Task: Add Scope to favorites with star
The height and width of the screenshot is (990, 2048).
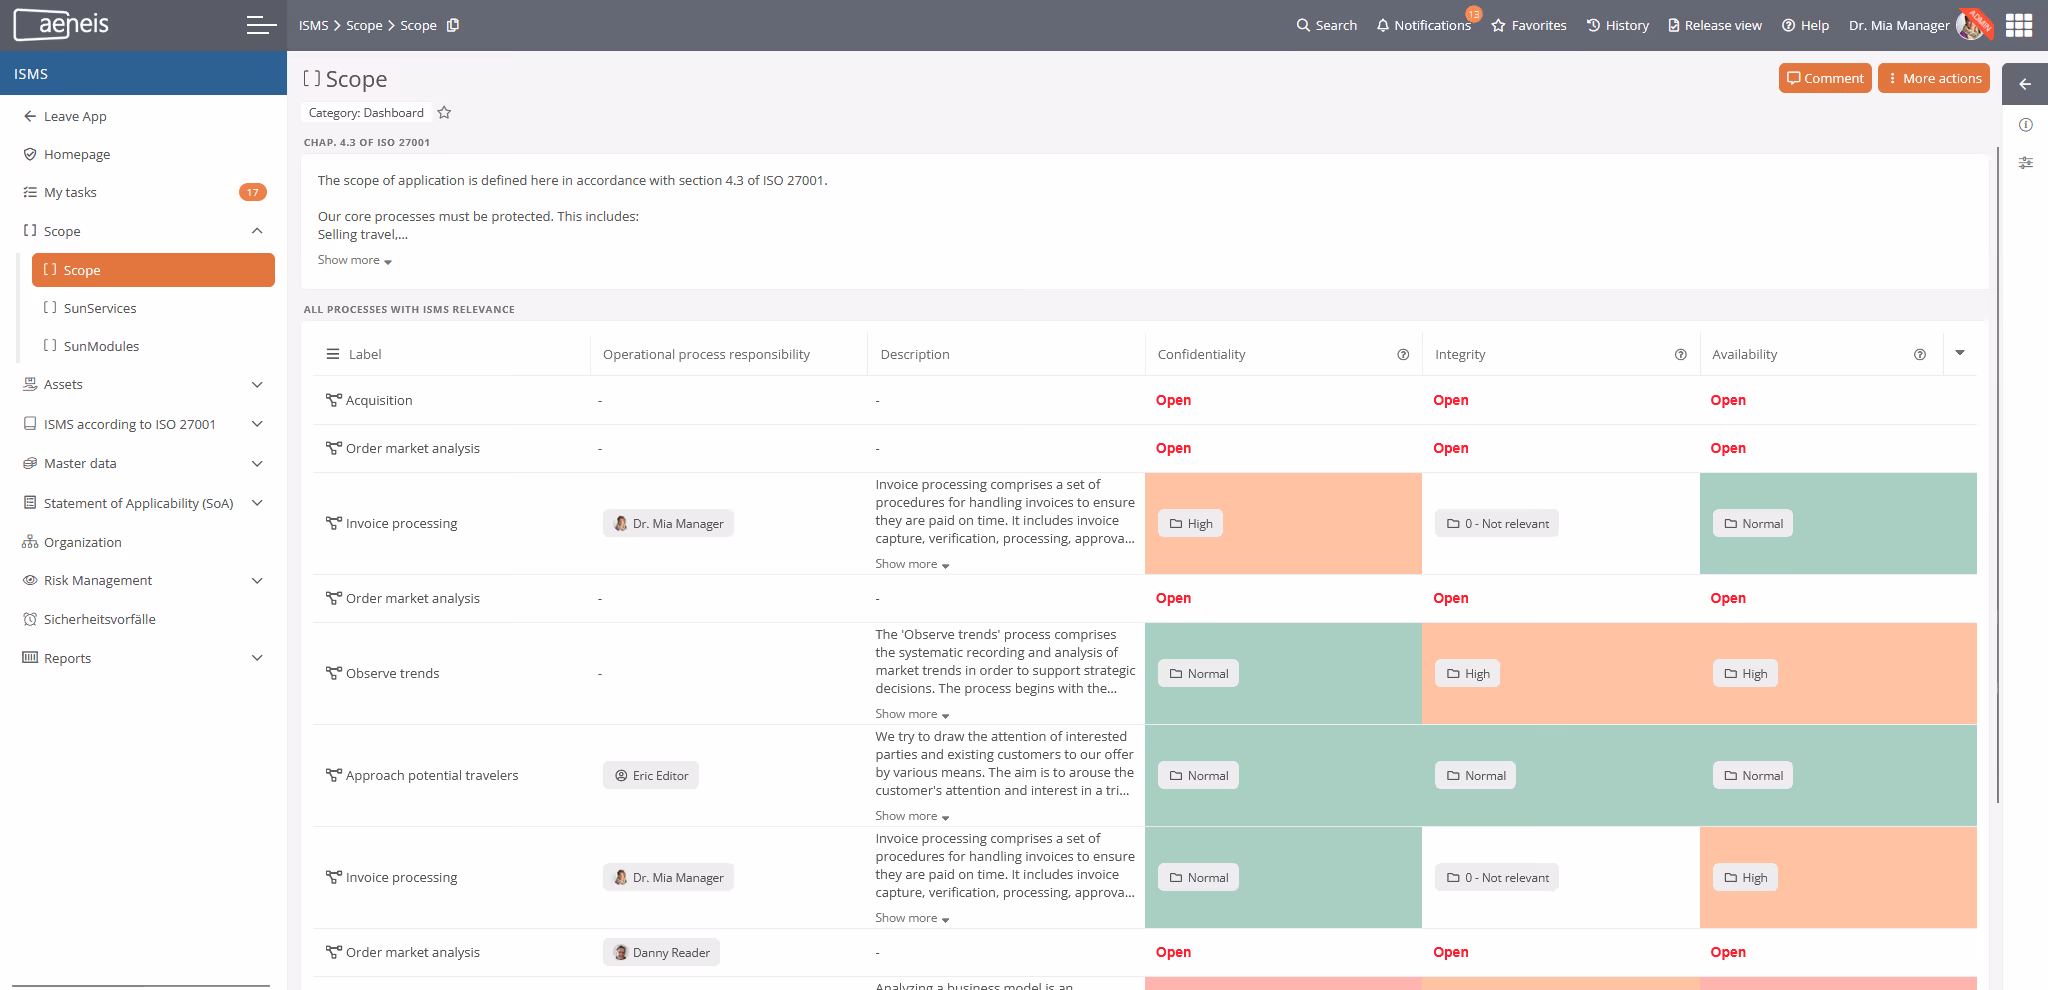Action: pos(444,113)
